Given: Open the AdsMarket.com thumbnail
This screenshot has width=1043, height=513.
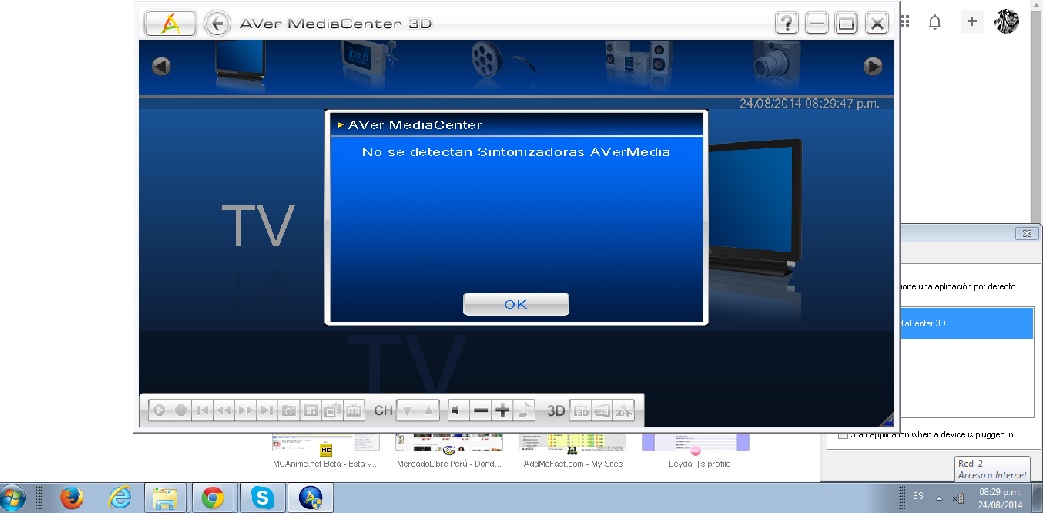Looking at the screenshot, I should (573, 450).
